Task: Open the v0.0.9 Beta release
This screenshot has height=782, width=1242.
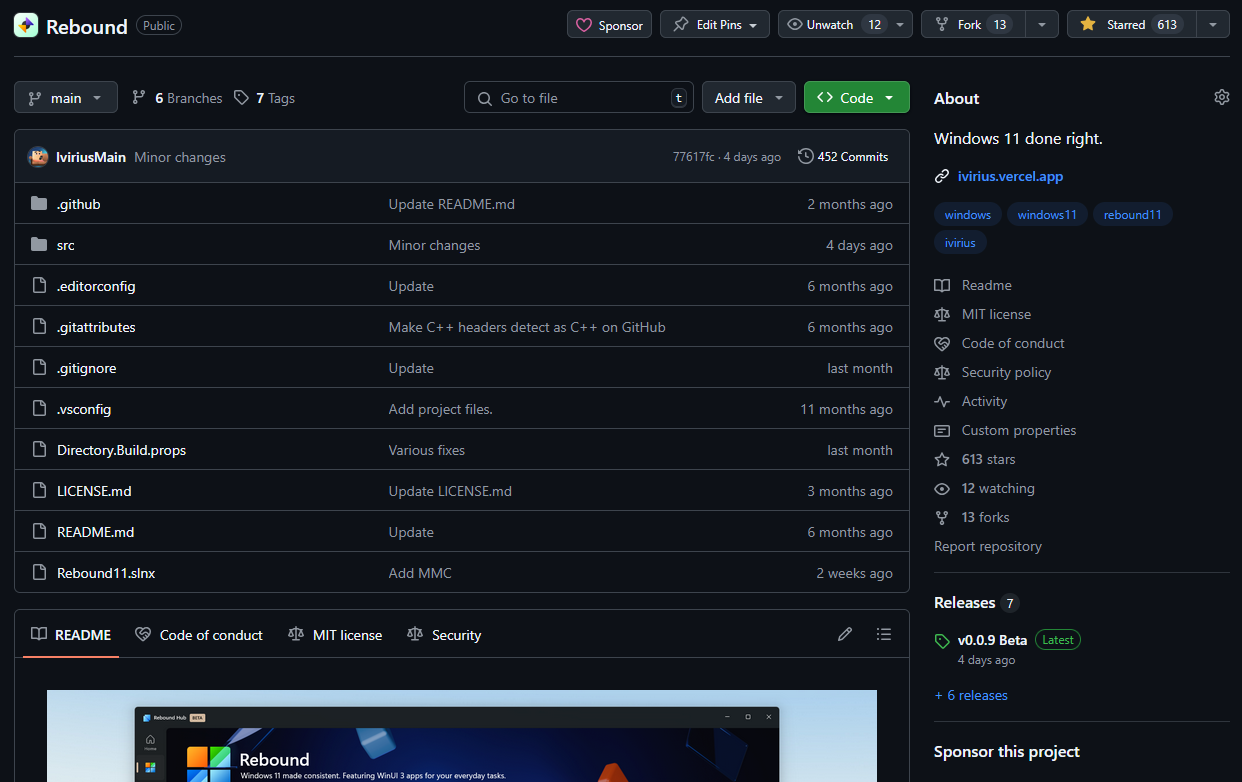Action: point(992,640)
